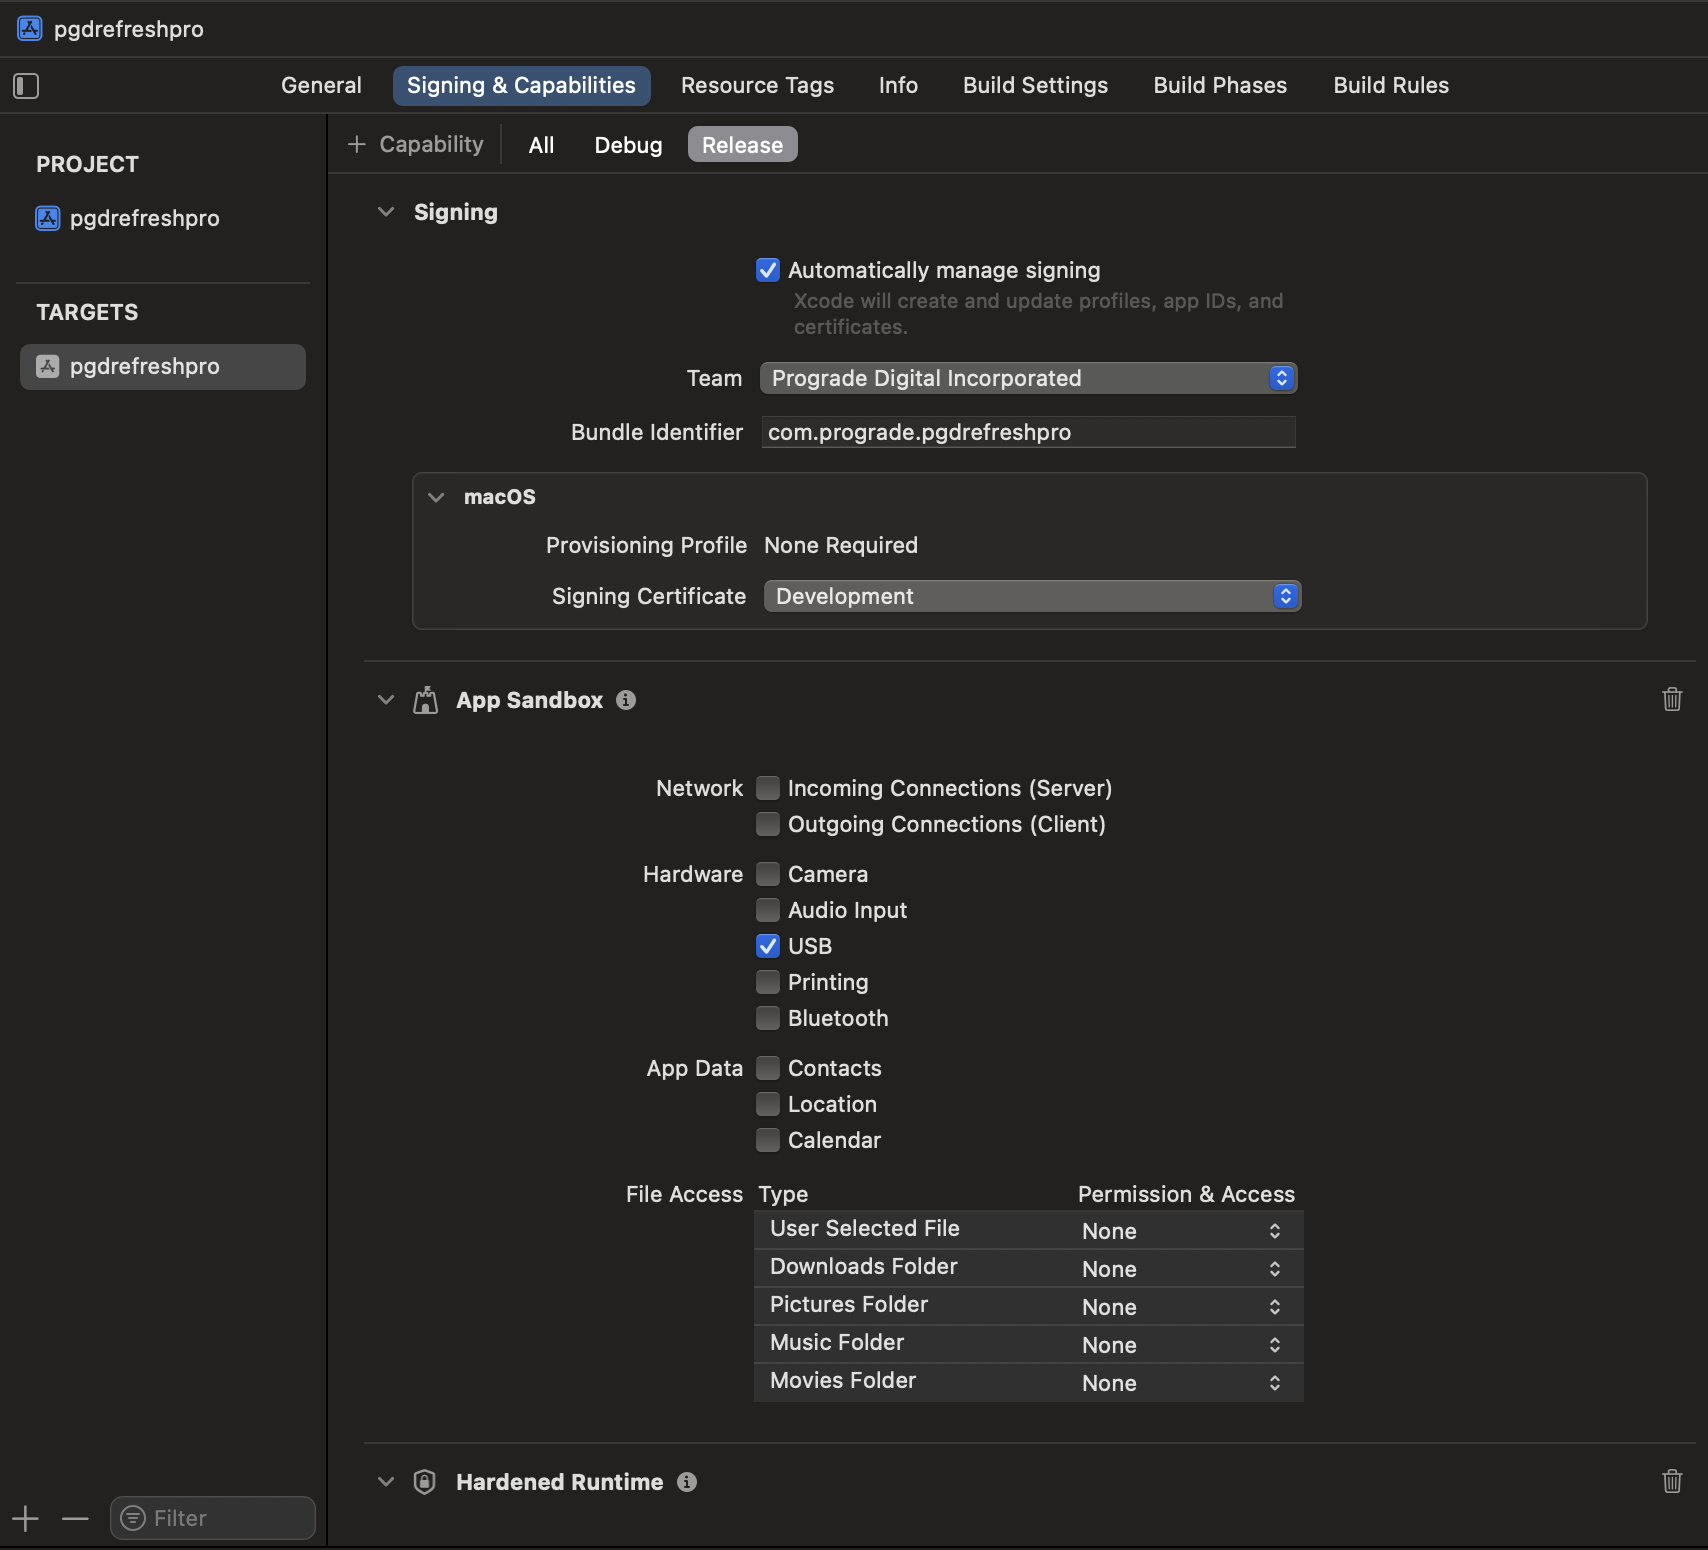Open the Build Rules tab

tap(1391, 86)
